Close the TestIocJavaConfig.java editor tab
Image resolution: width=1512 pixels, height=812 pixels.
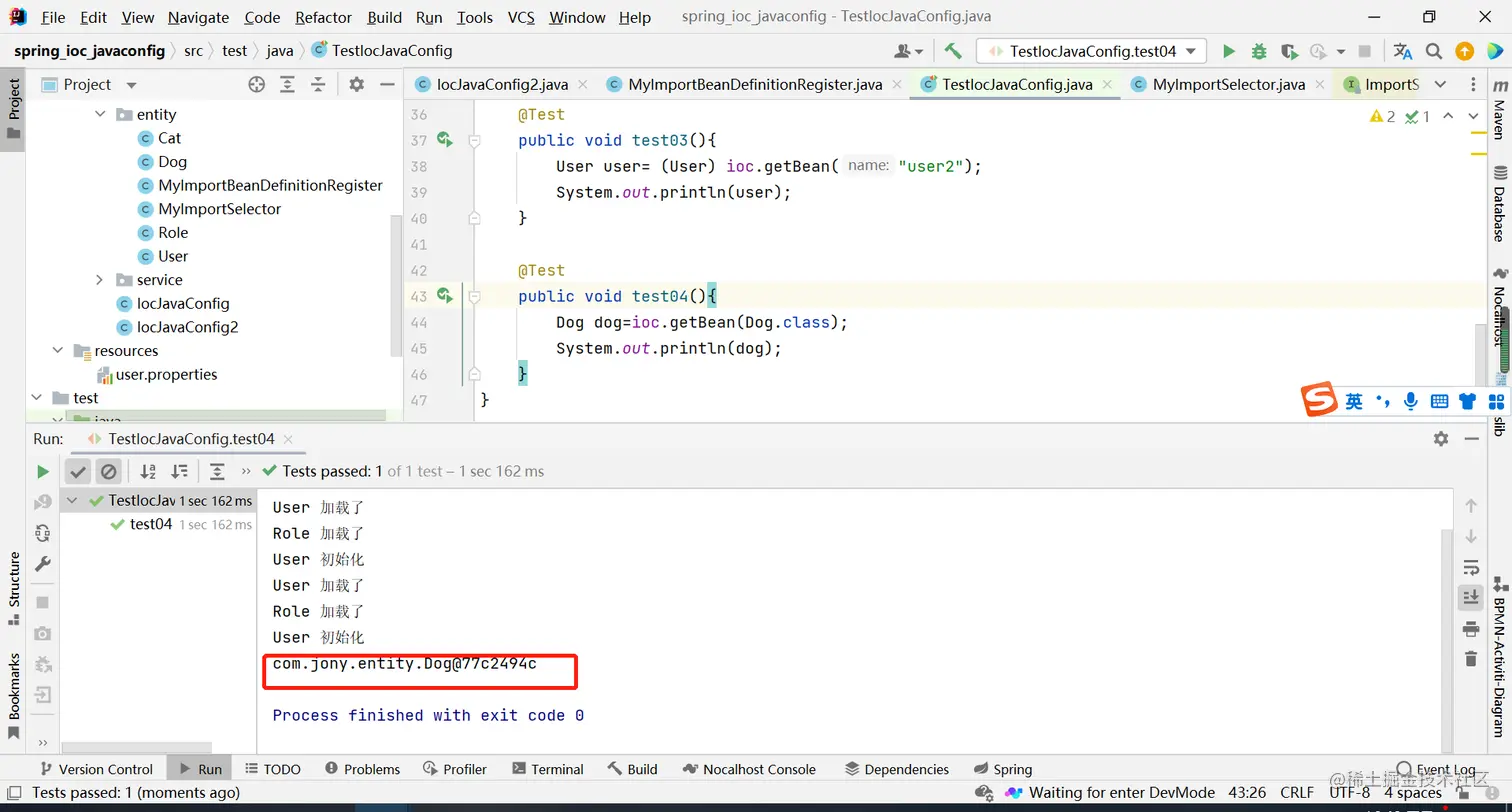pyautogui.click(x=1108, y=85)
